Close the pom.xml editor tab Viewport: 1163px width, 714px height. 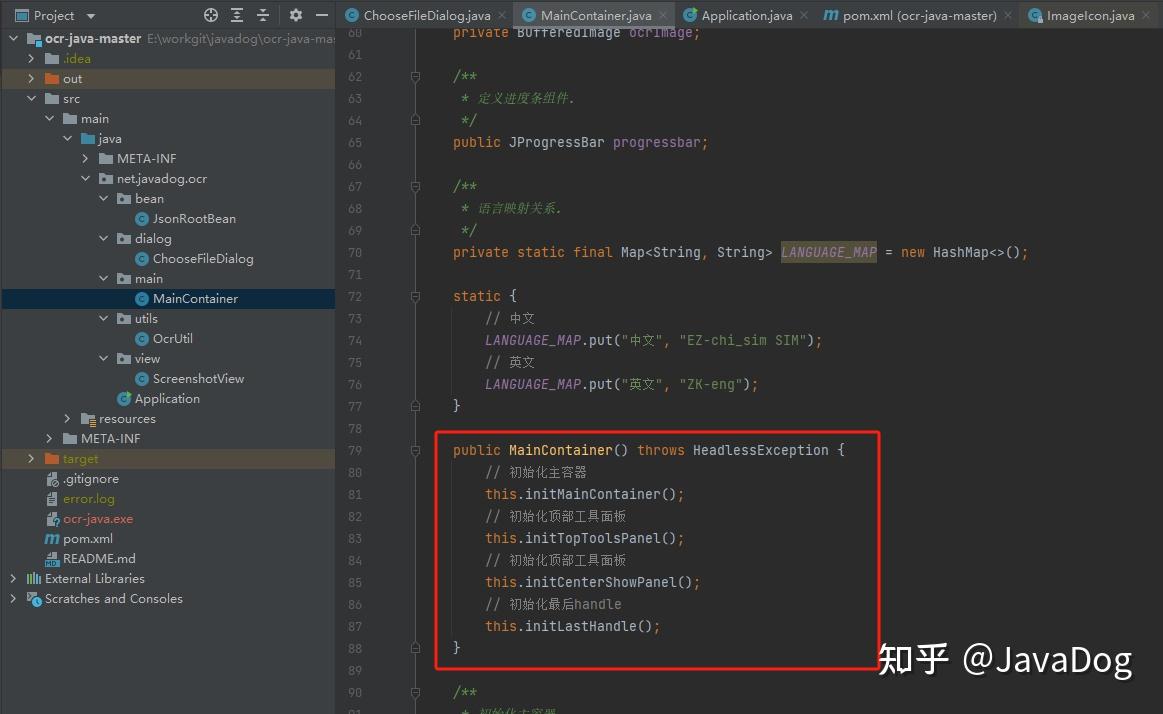tap(1008, 16)
